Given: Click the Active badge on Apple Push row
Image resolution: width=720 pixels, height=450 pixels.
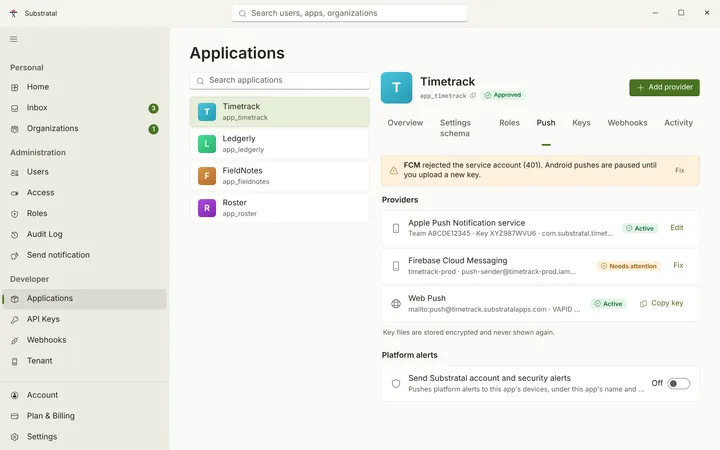Looking at the screenshot, I should (x=640, y=228).
